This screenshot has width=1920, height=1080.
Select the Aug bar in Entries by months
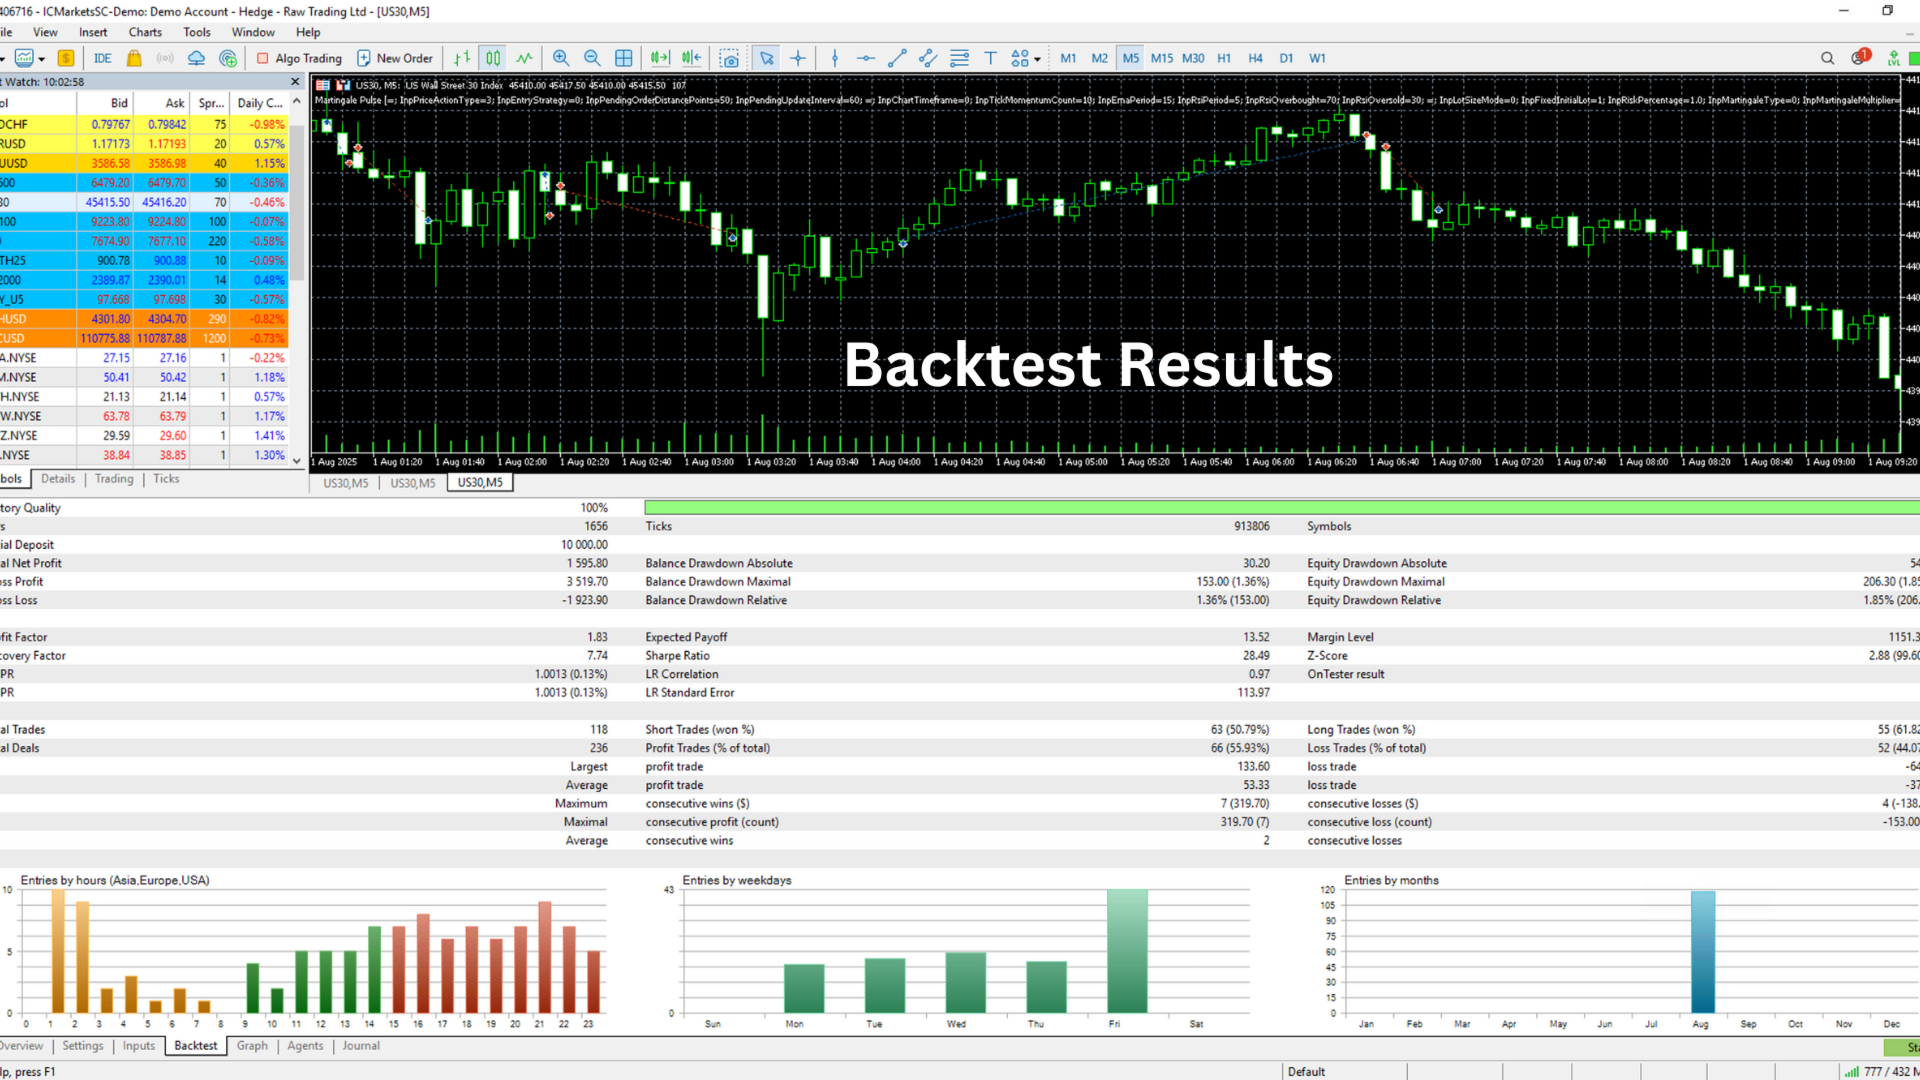click(x=1703, y=952)
